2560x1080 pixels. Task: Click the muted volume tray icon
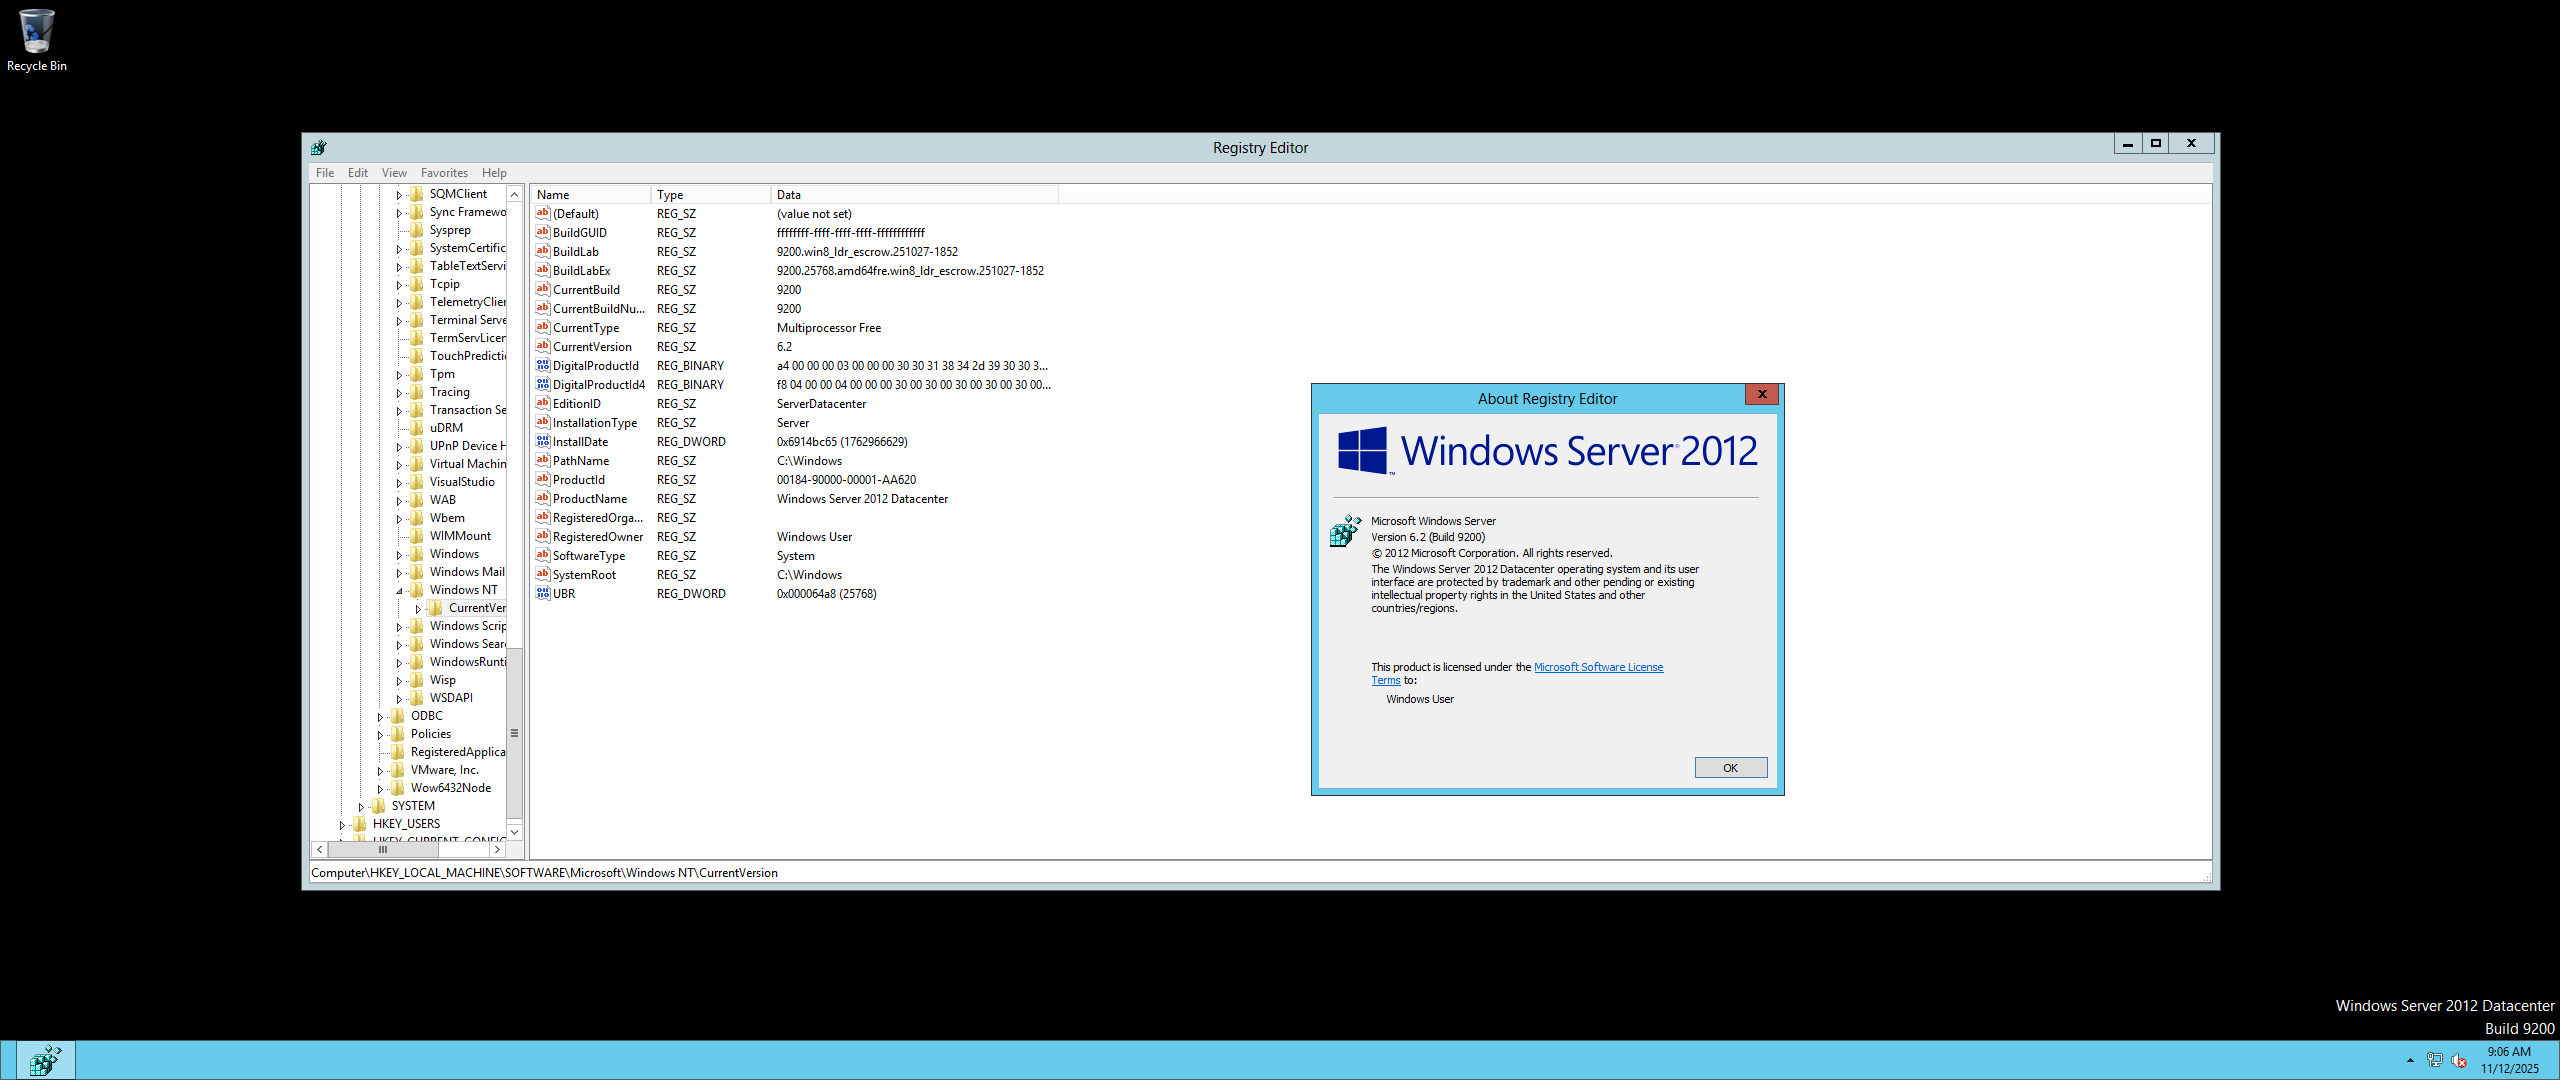click(x=2459, y=1060)
